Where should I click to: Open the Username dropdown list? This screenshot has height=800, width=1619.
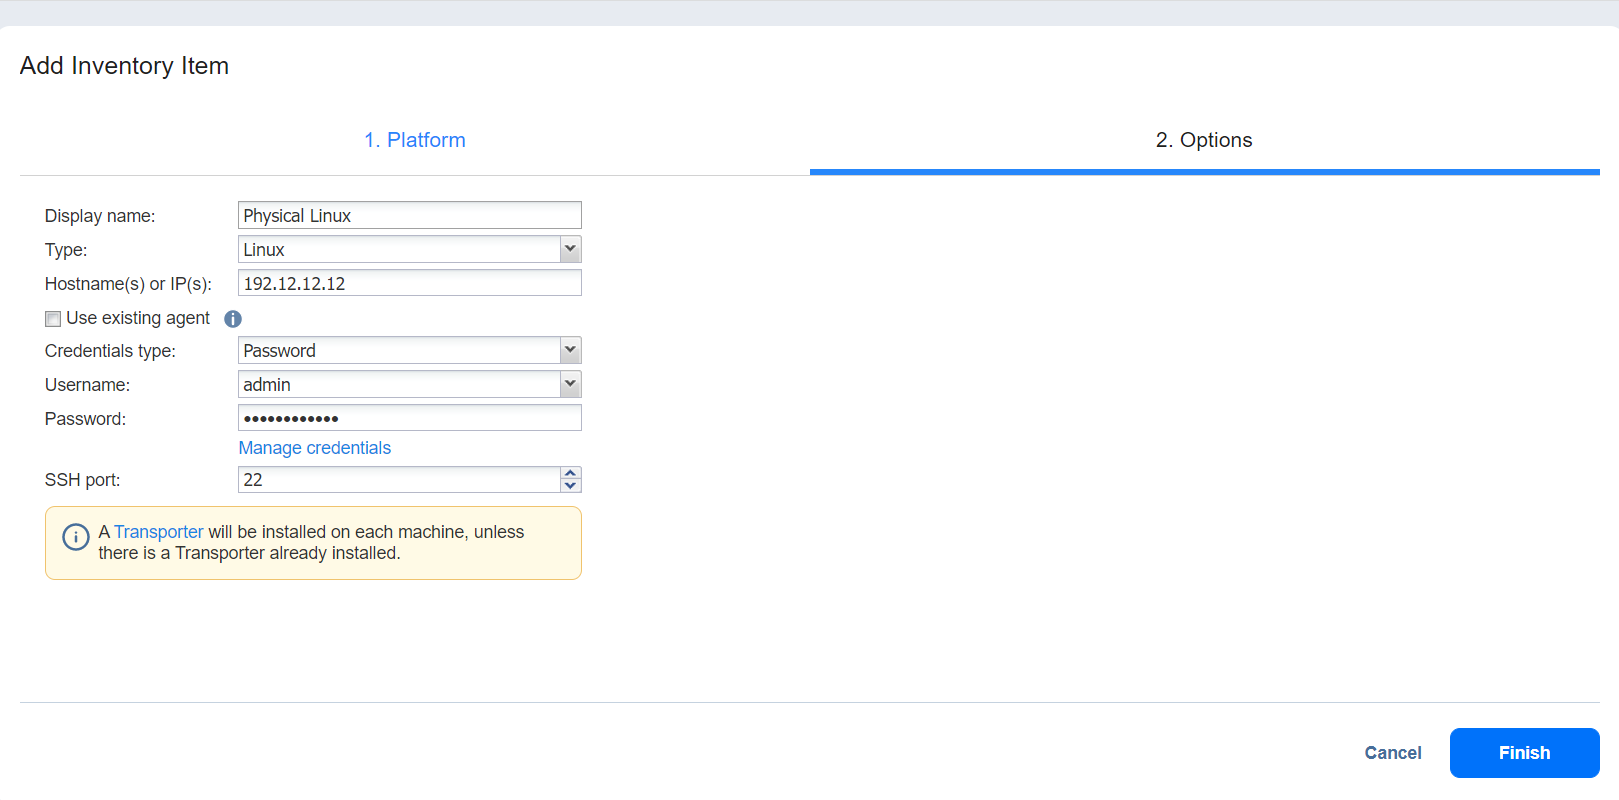pos(570,384)
